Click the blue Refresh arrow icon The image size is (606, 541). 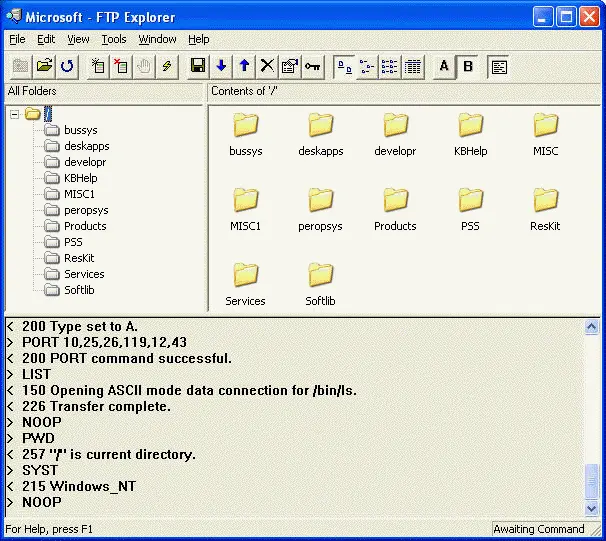coord(67,66)
